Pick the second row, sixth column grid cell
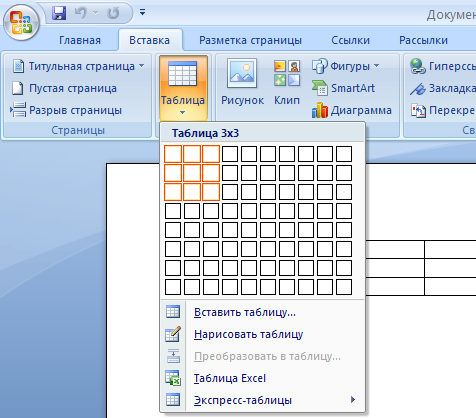The width and height of the screenshot is (476, 418). 268,173
